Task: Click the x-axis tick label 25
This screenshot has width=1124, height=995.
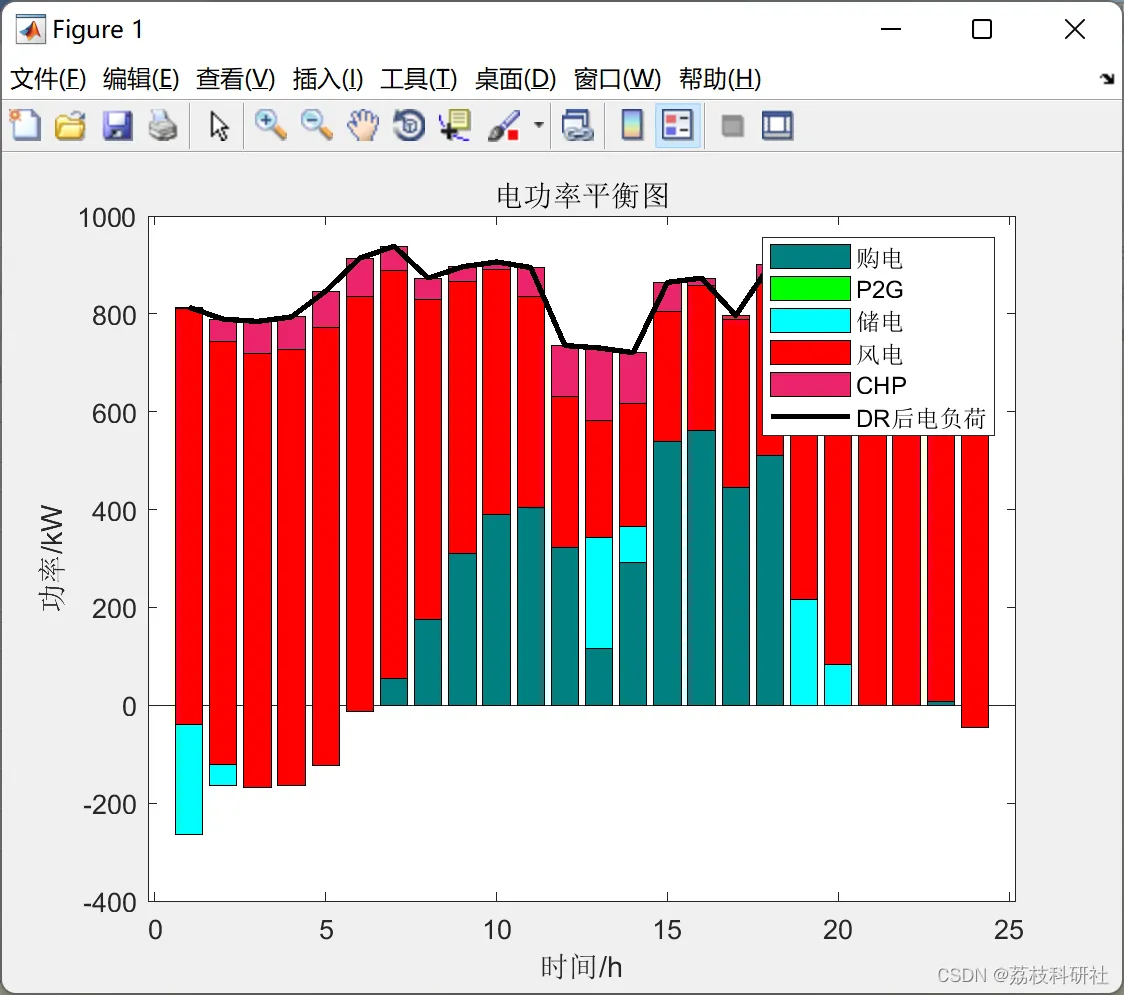Action: point(1008,930)
